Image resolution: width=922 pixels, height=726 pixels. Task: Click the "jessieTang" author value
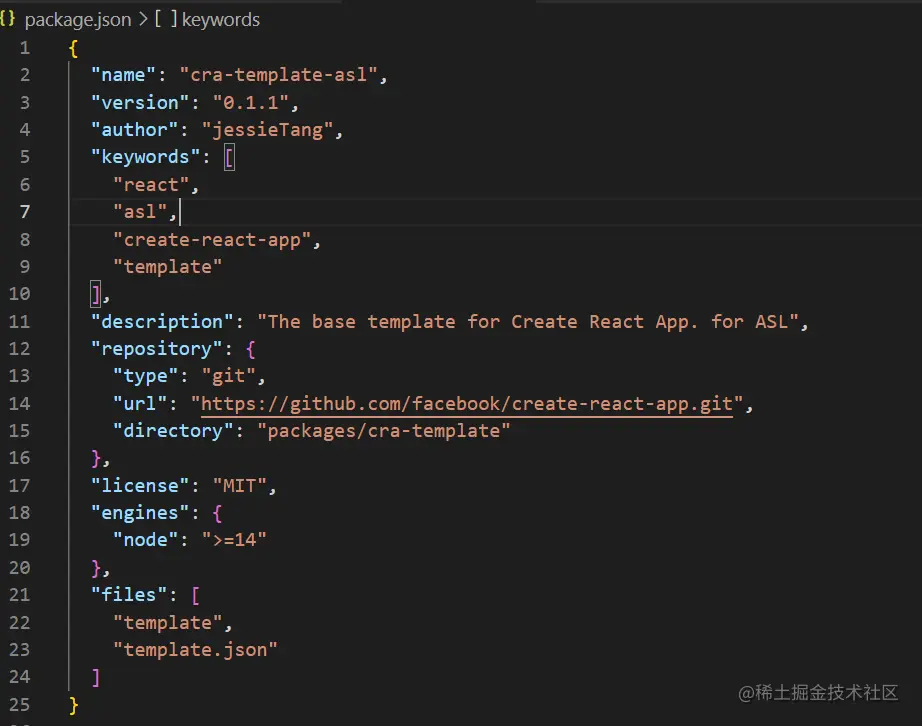[268, 130]
